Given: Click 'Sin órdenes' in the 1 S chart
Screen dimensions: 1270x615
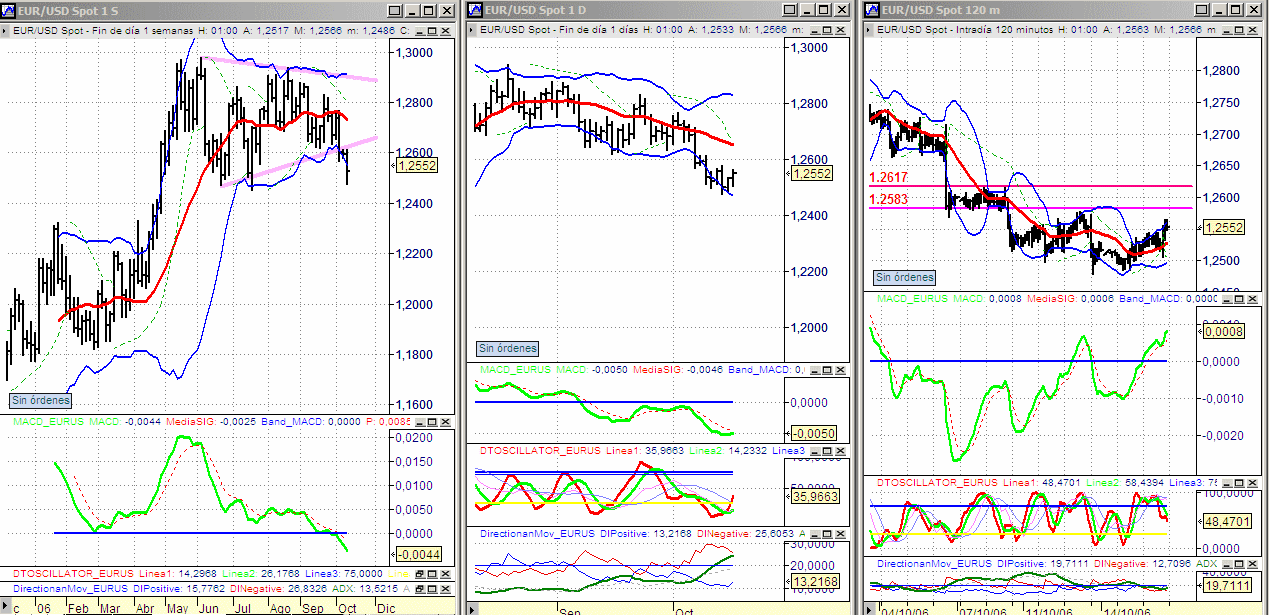Looking at the screenshot, I should click(40, 400).
